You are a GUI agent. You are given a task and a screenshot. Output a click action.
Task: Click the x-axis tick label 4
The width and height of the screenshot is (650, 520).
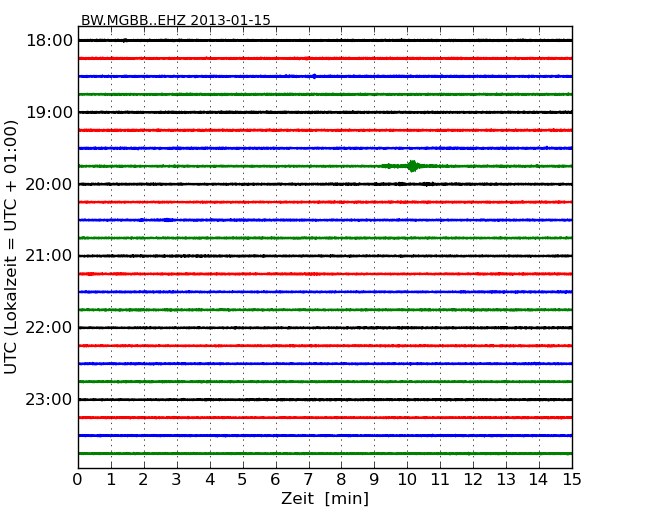(210, 480)
